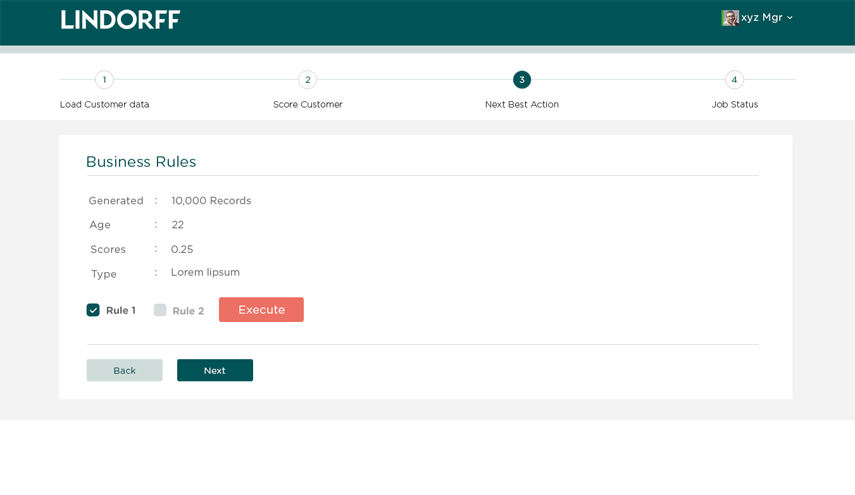Click the Business Rules heading
Image resolution: width=855 pixels, height=495 pixels.
(x=141, y=162)
